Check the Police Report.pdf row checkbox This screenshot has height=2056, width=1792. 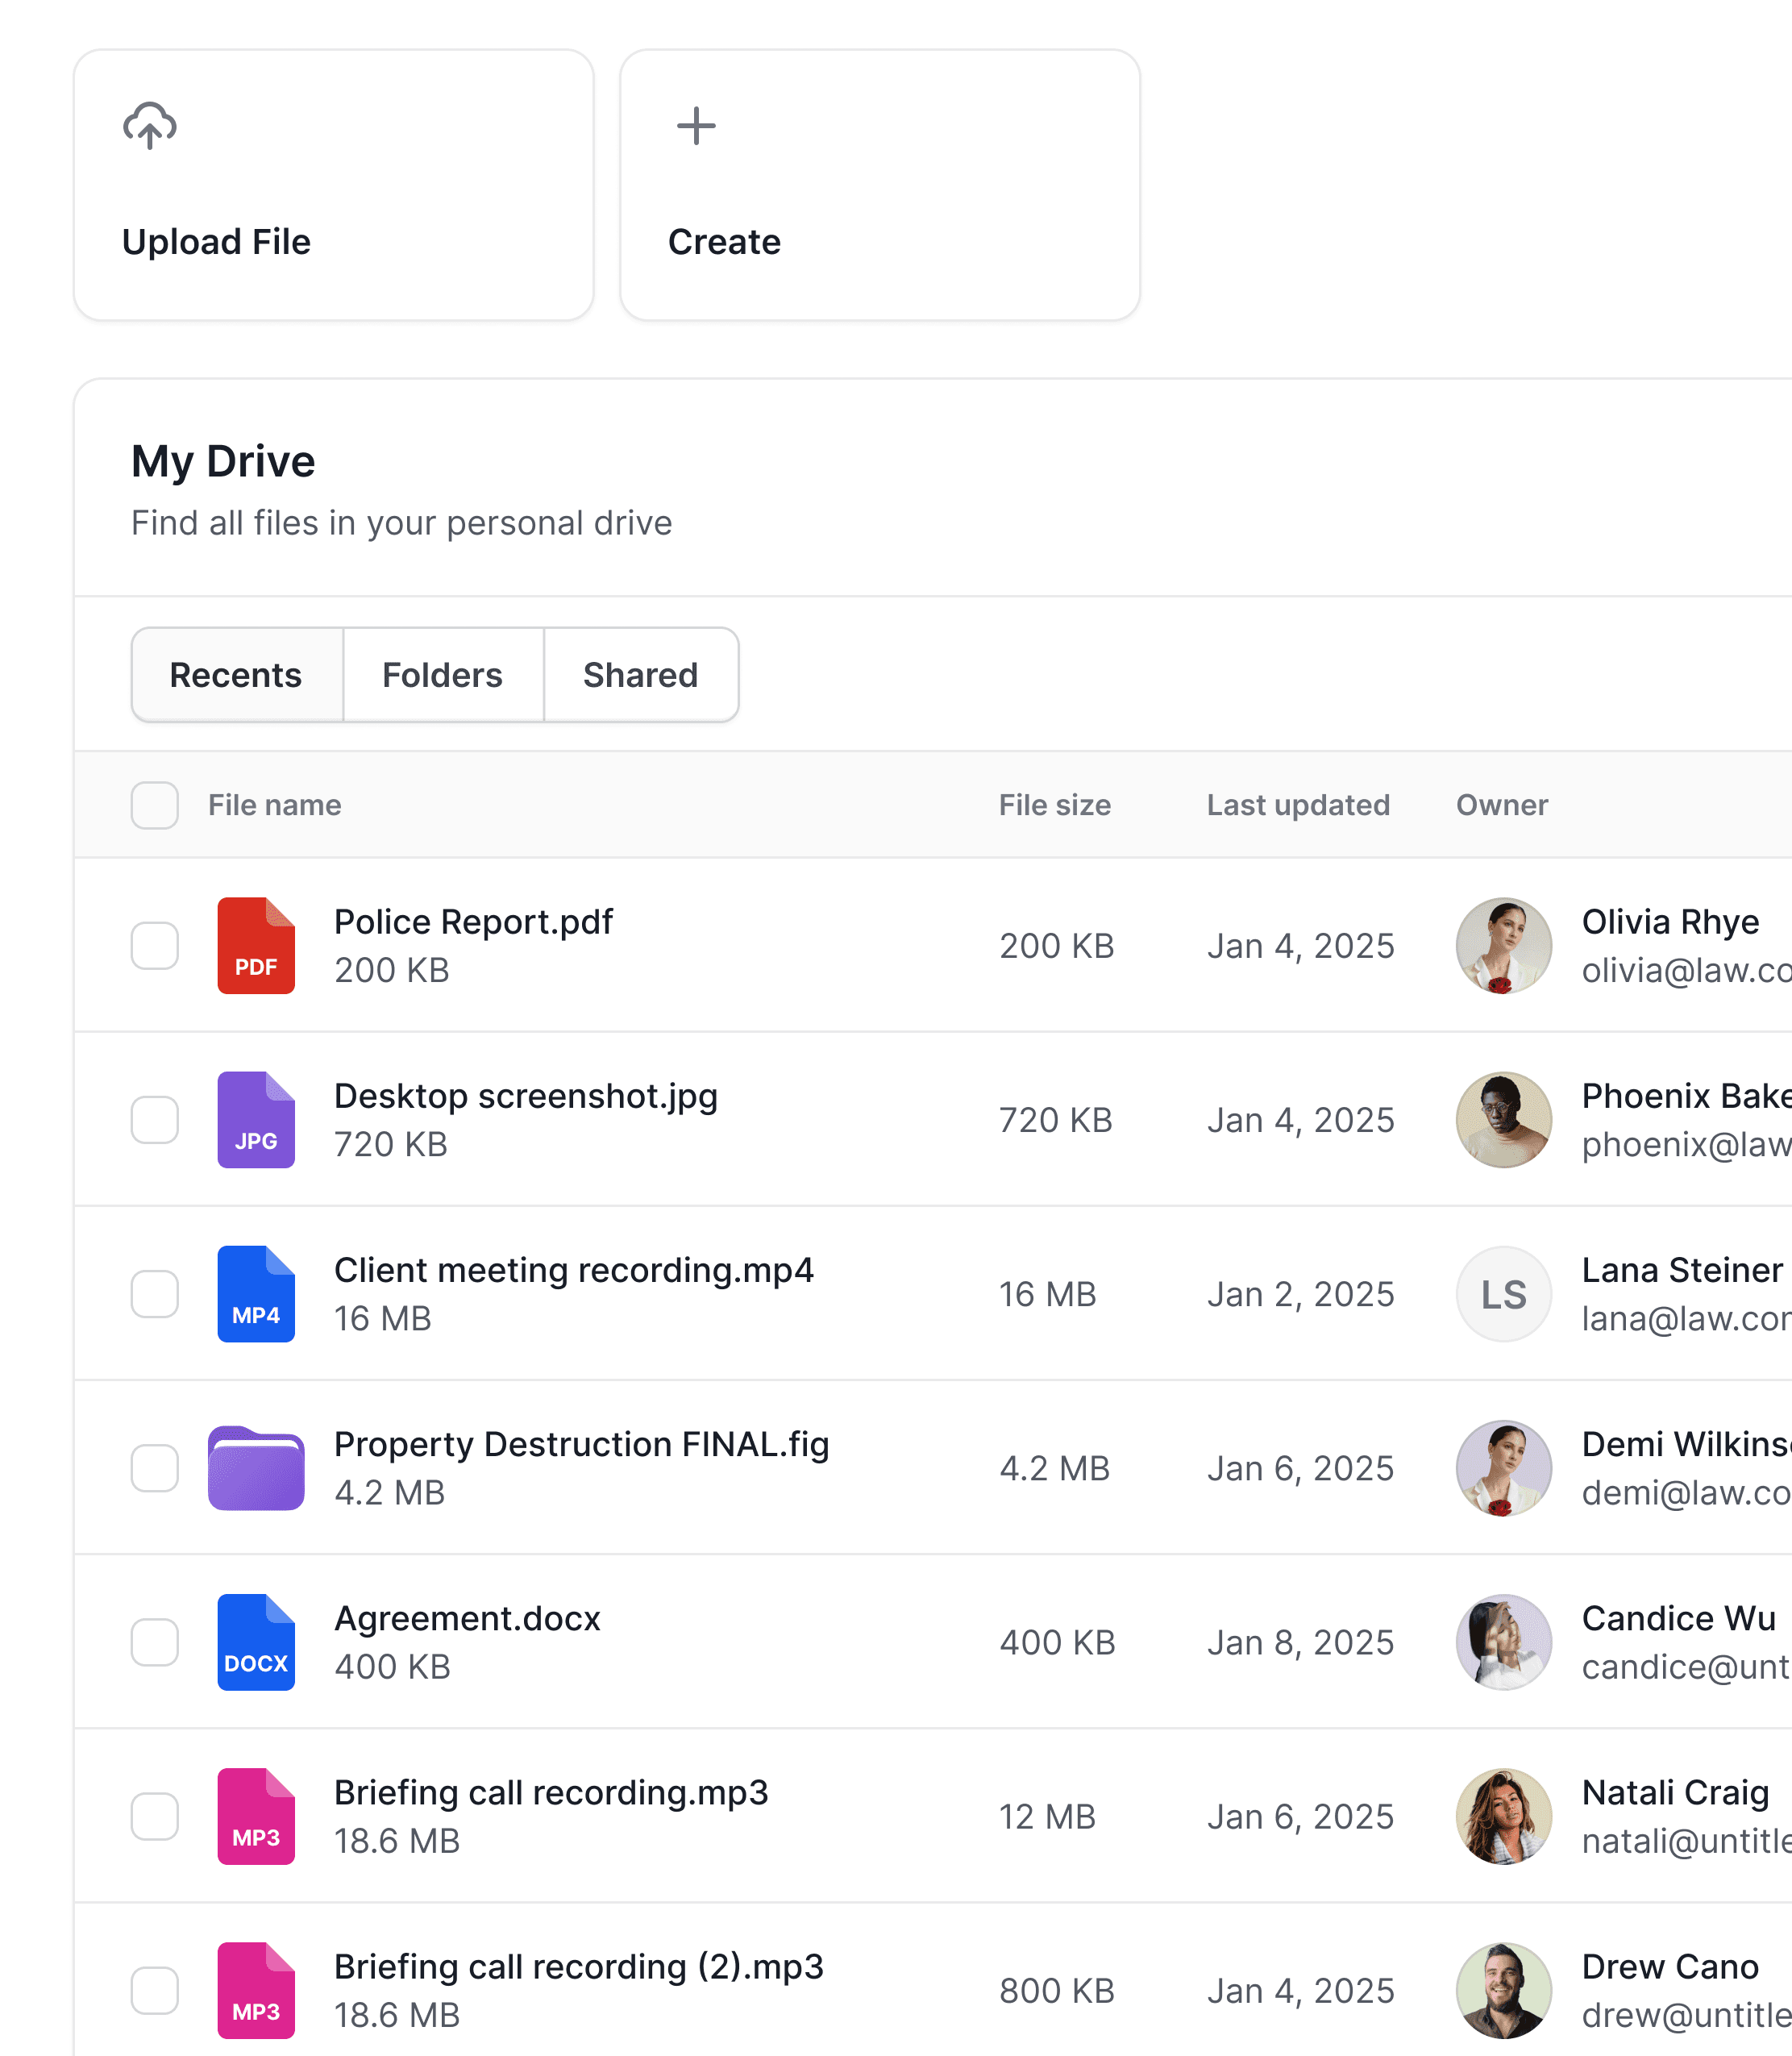pyautogui.click(x=155, y=945)
